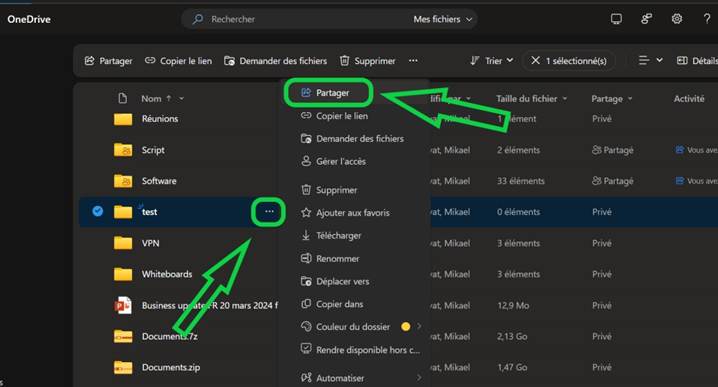Open the Business update PowerPoint file
718x387 pixels.
point(210,305)
